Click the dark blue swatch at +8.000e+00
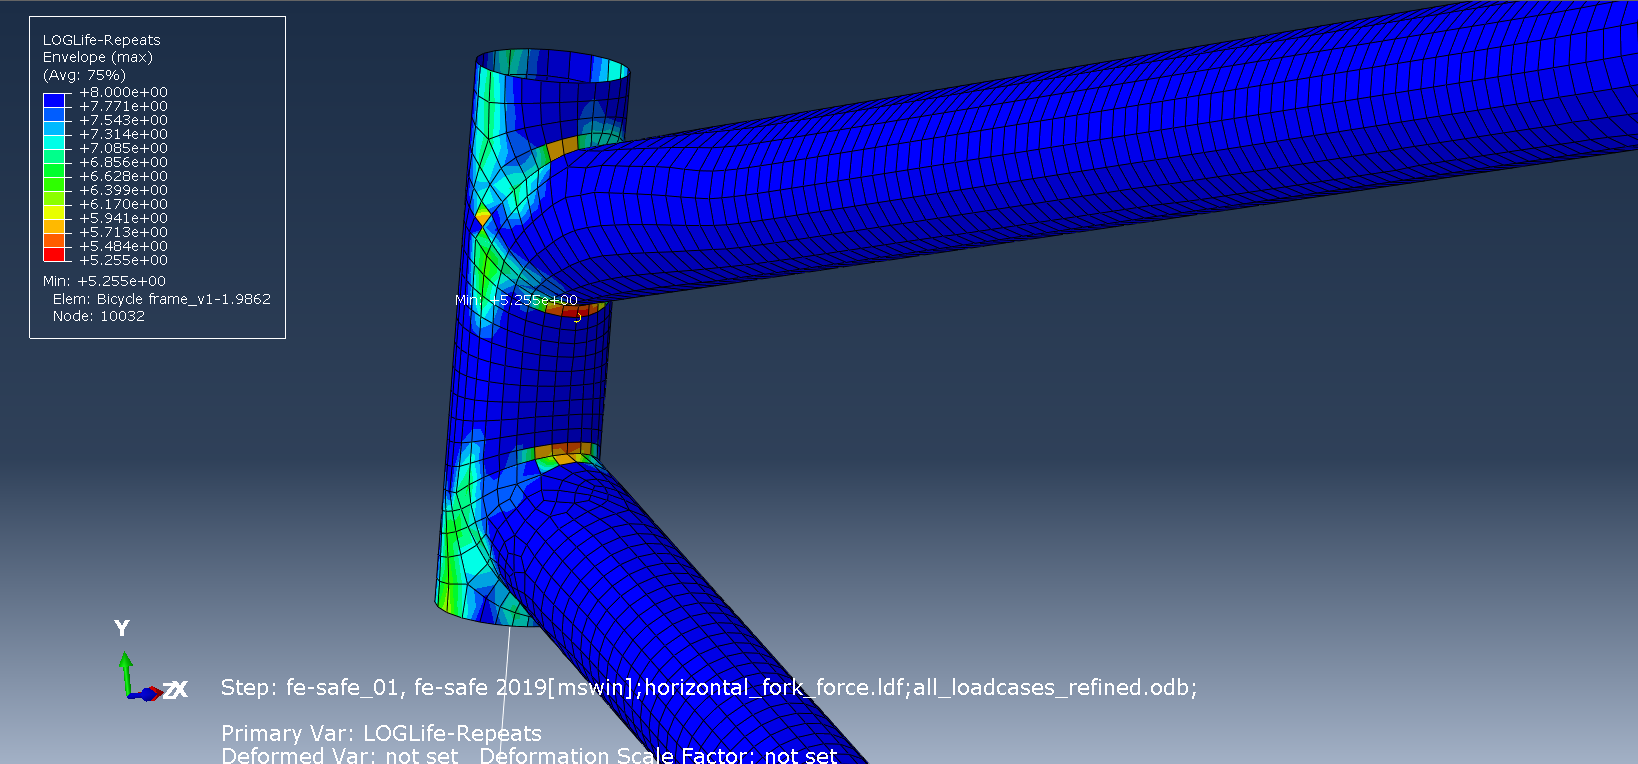The width and height of the screenshot is (1638, 764). click(54, 100)
